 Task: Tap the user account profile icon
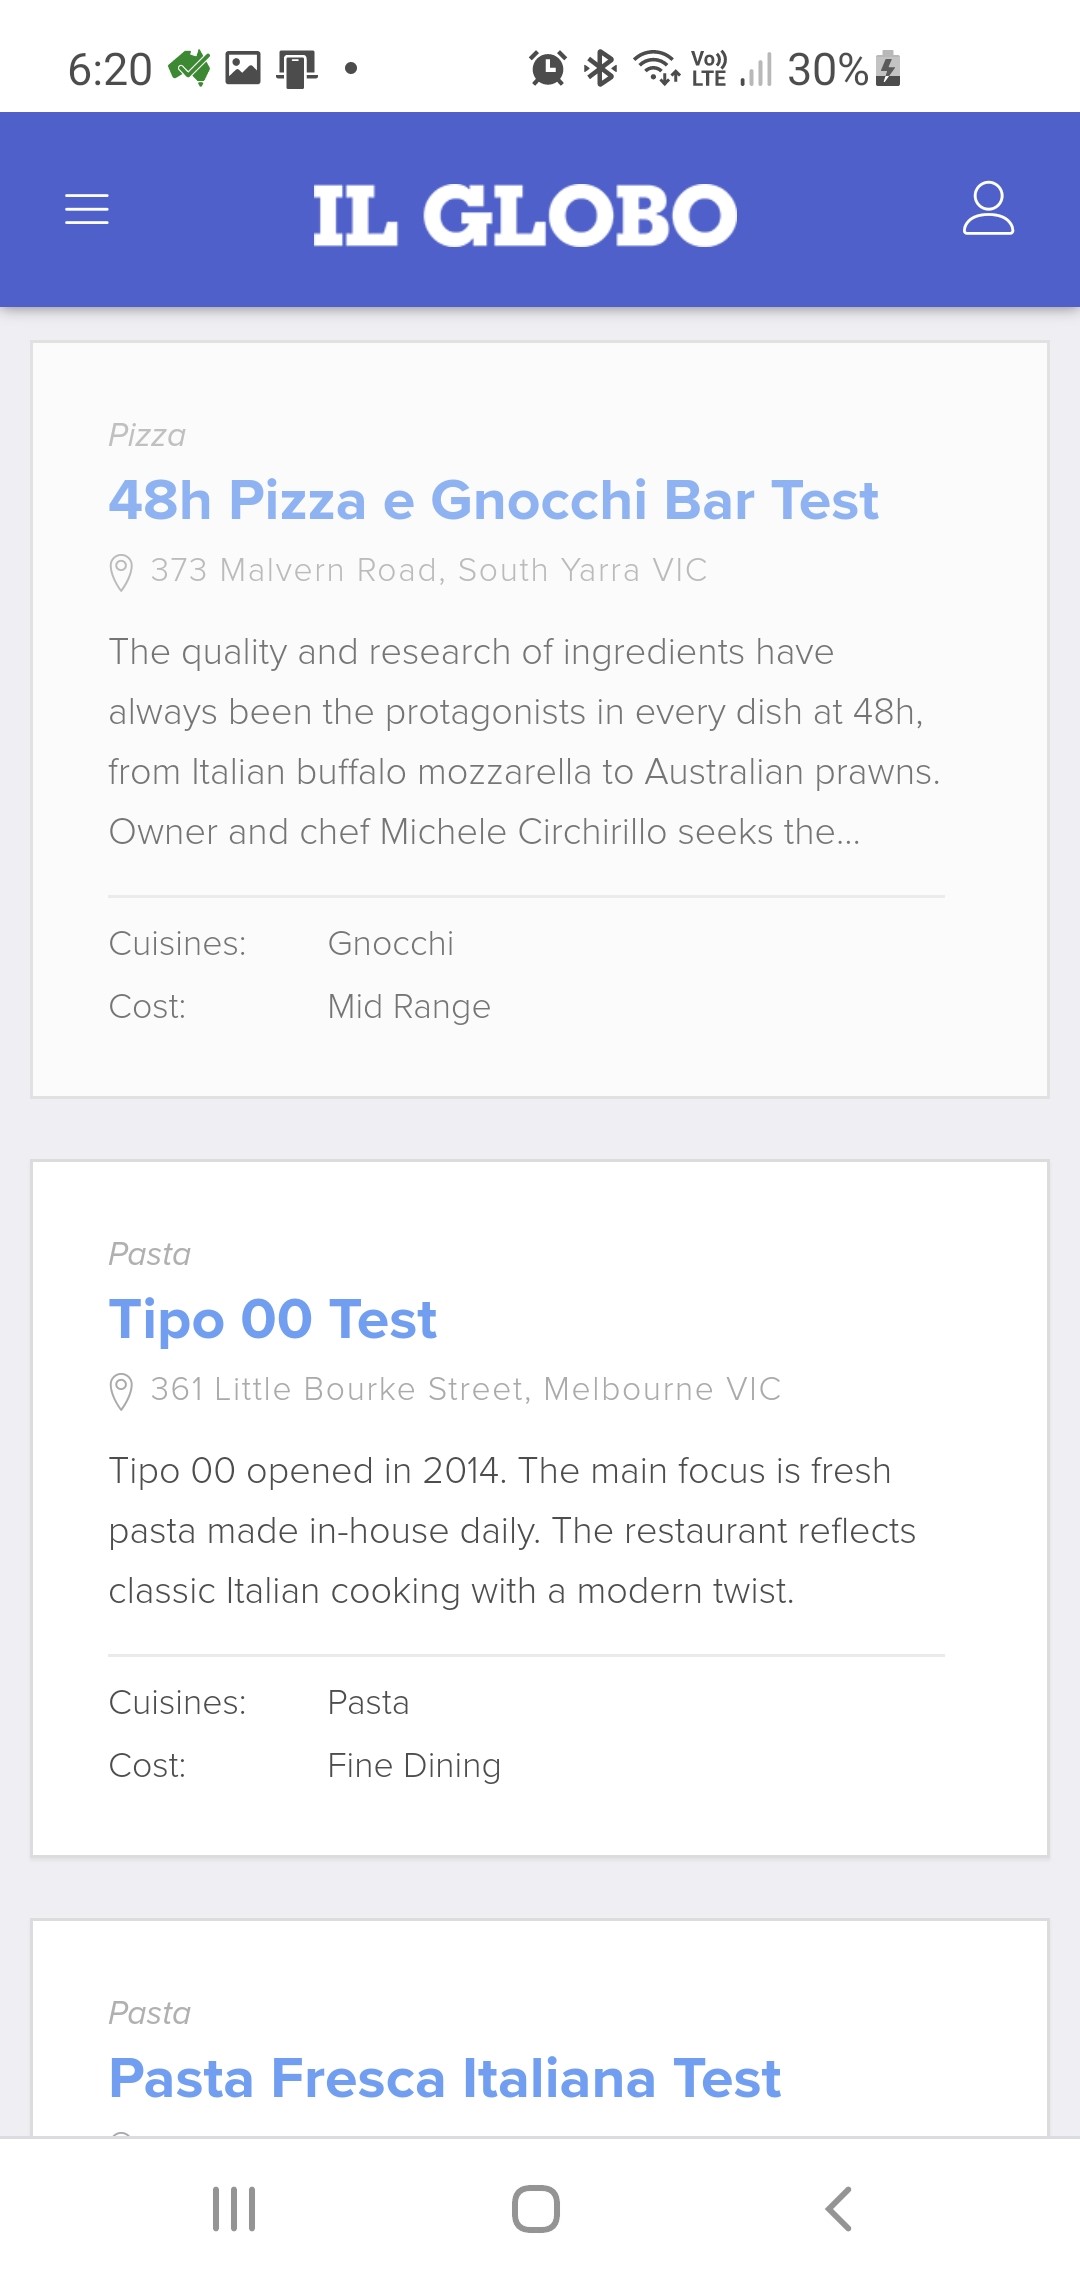coord(988,208)
